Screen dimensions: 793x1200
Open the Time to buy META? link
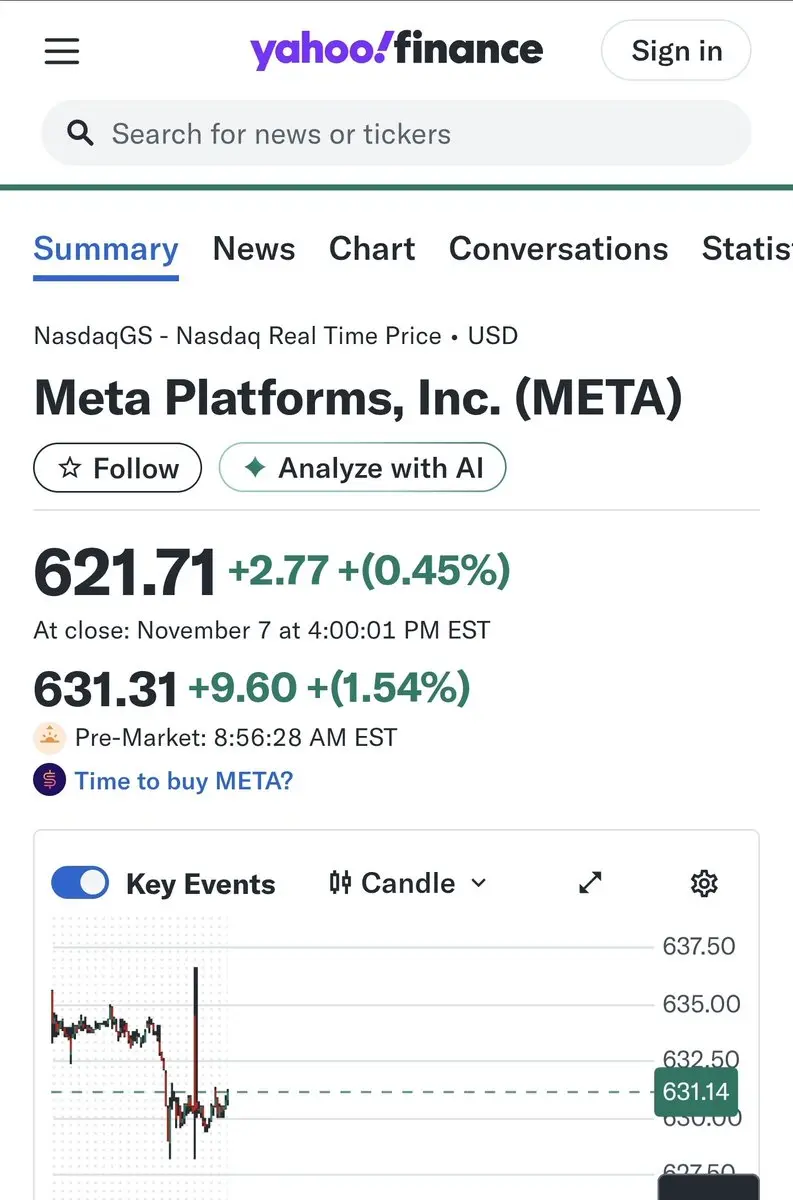click(184, 780)
